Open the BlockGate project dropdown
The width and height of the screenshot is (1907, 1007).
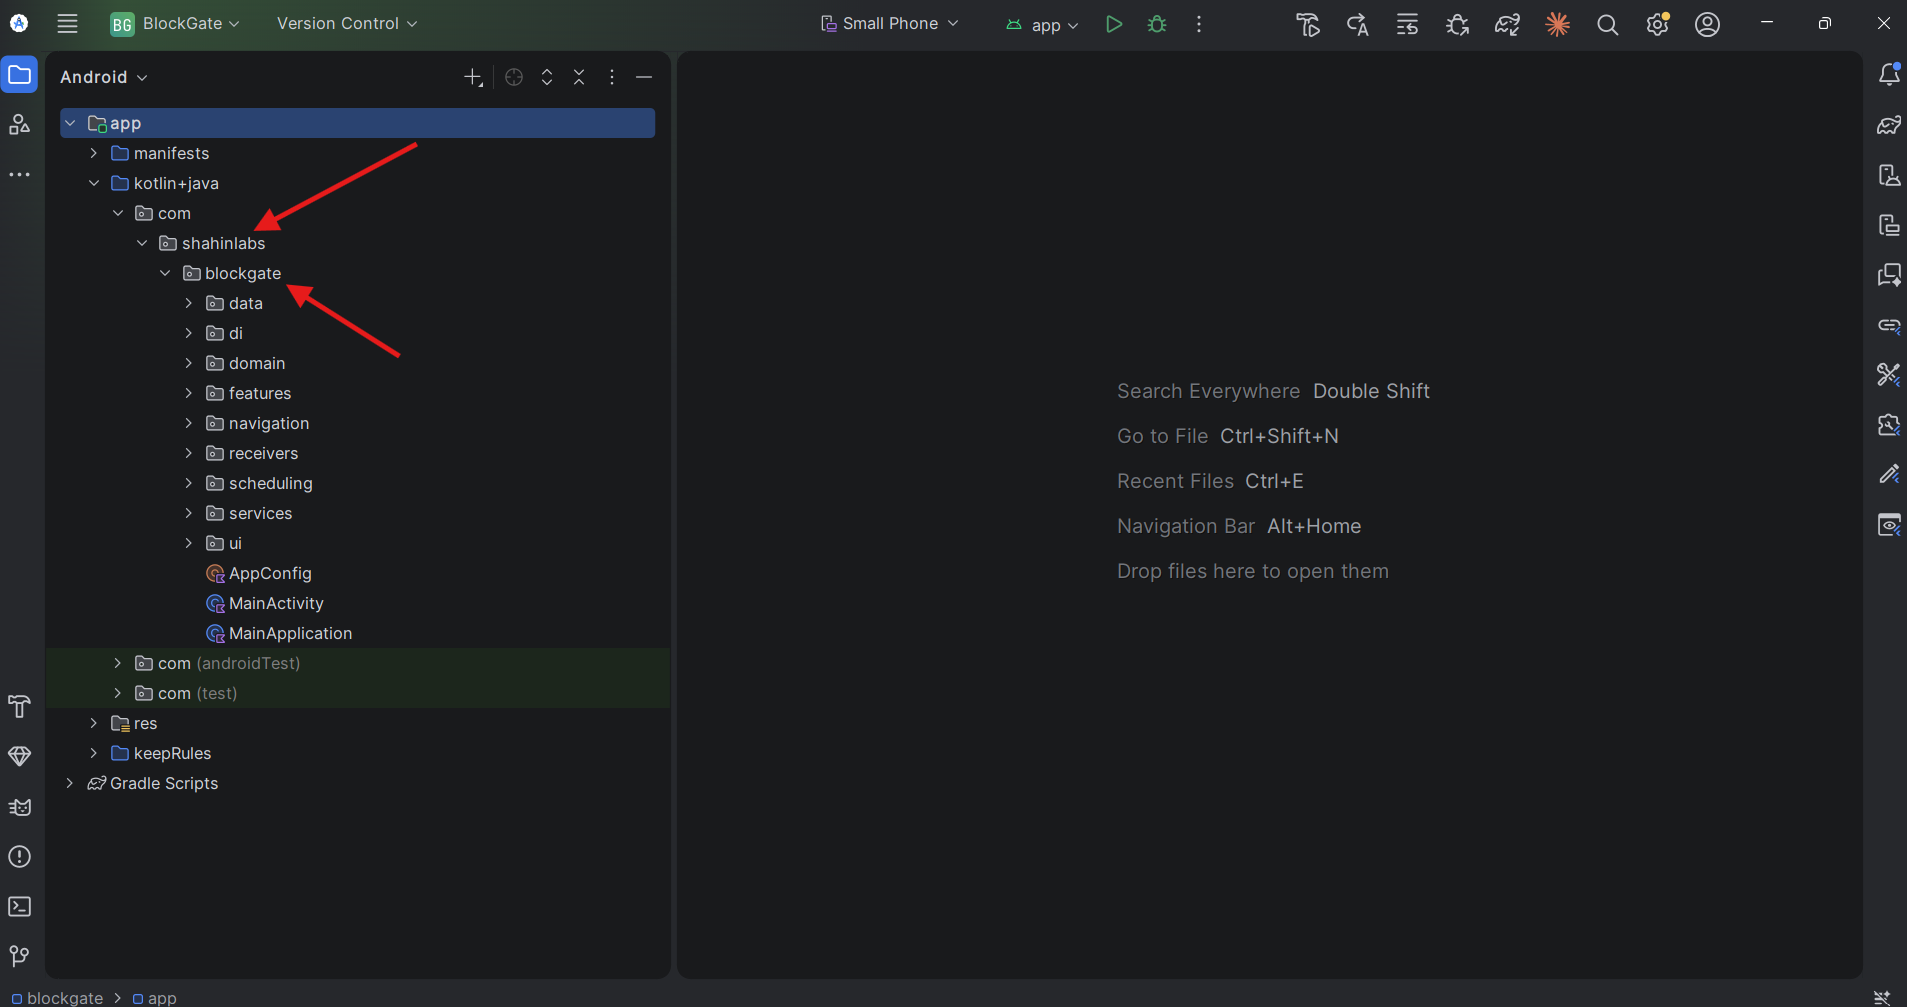[175, 24]
